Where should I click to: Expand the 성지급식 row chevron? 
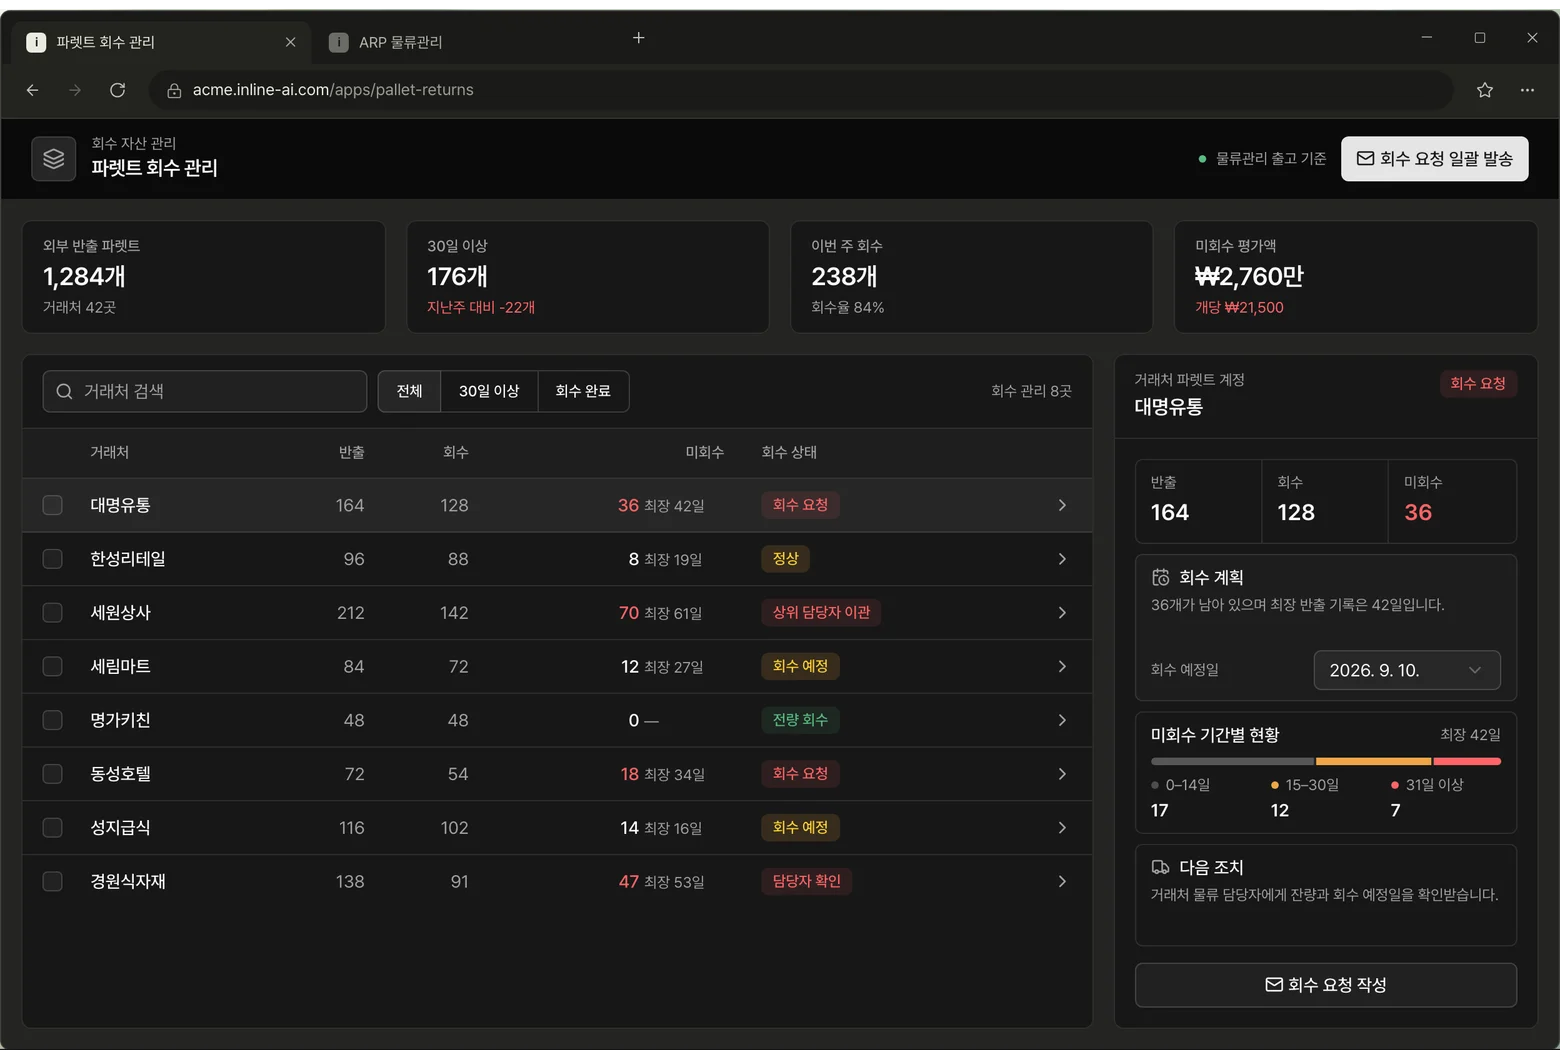[1062, 828]
